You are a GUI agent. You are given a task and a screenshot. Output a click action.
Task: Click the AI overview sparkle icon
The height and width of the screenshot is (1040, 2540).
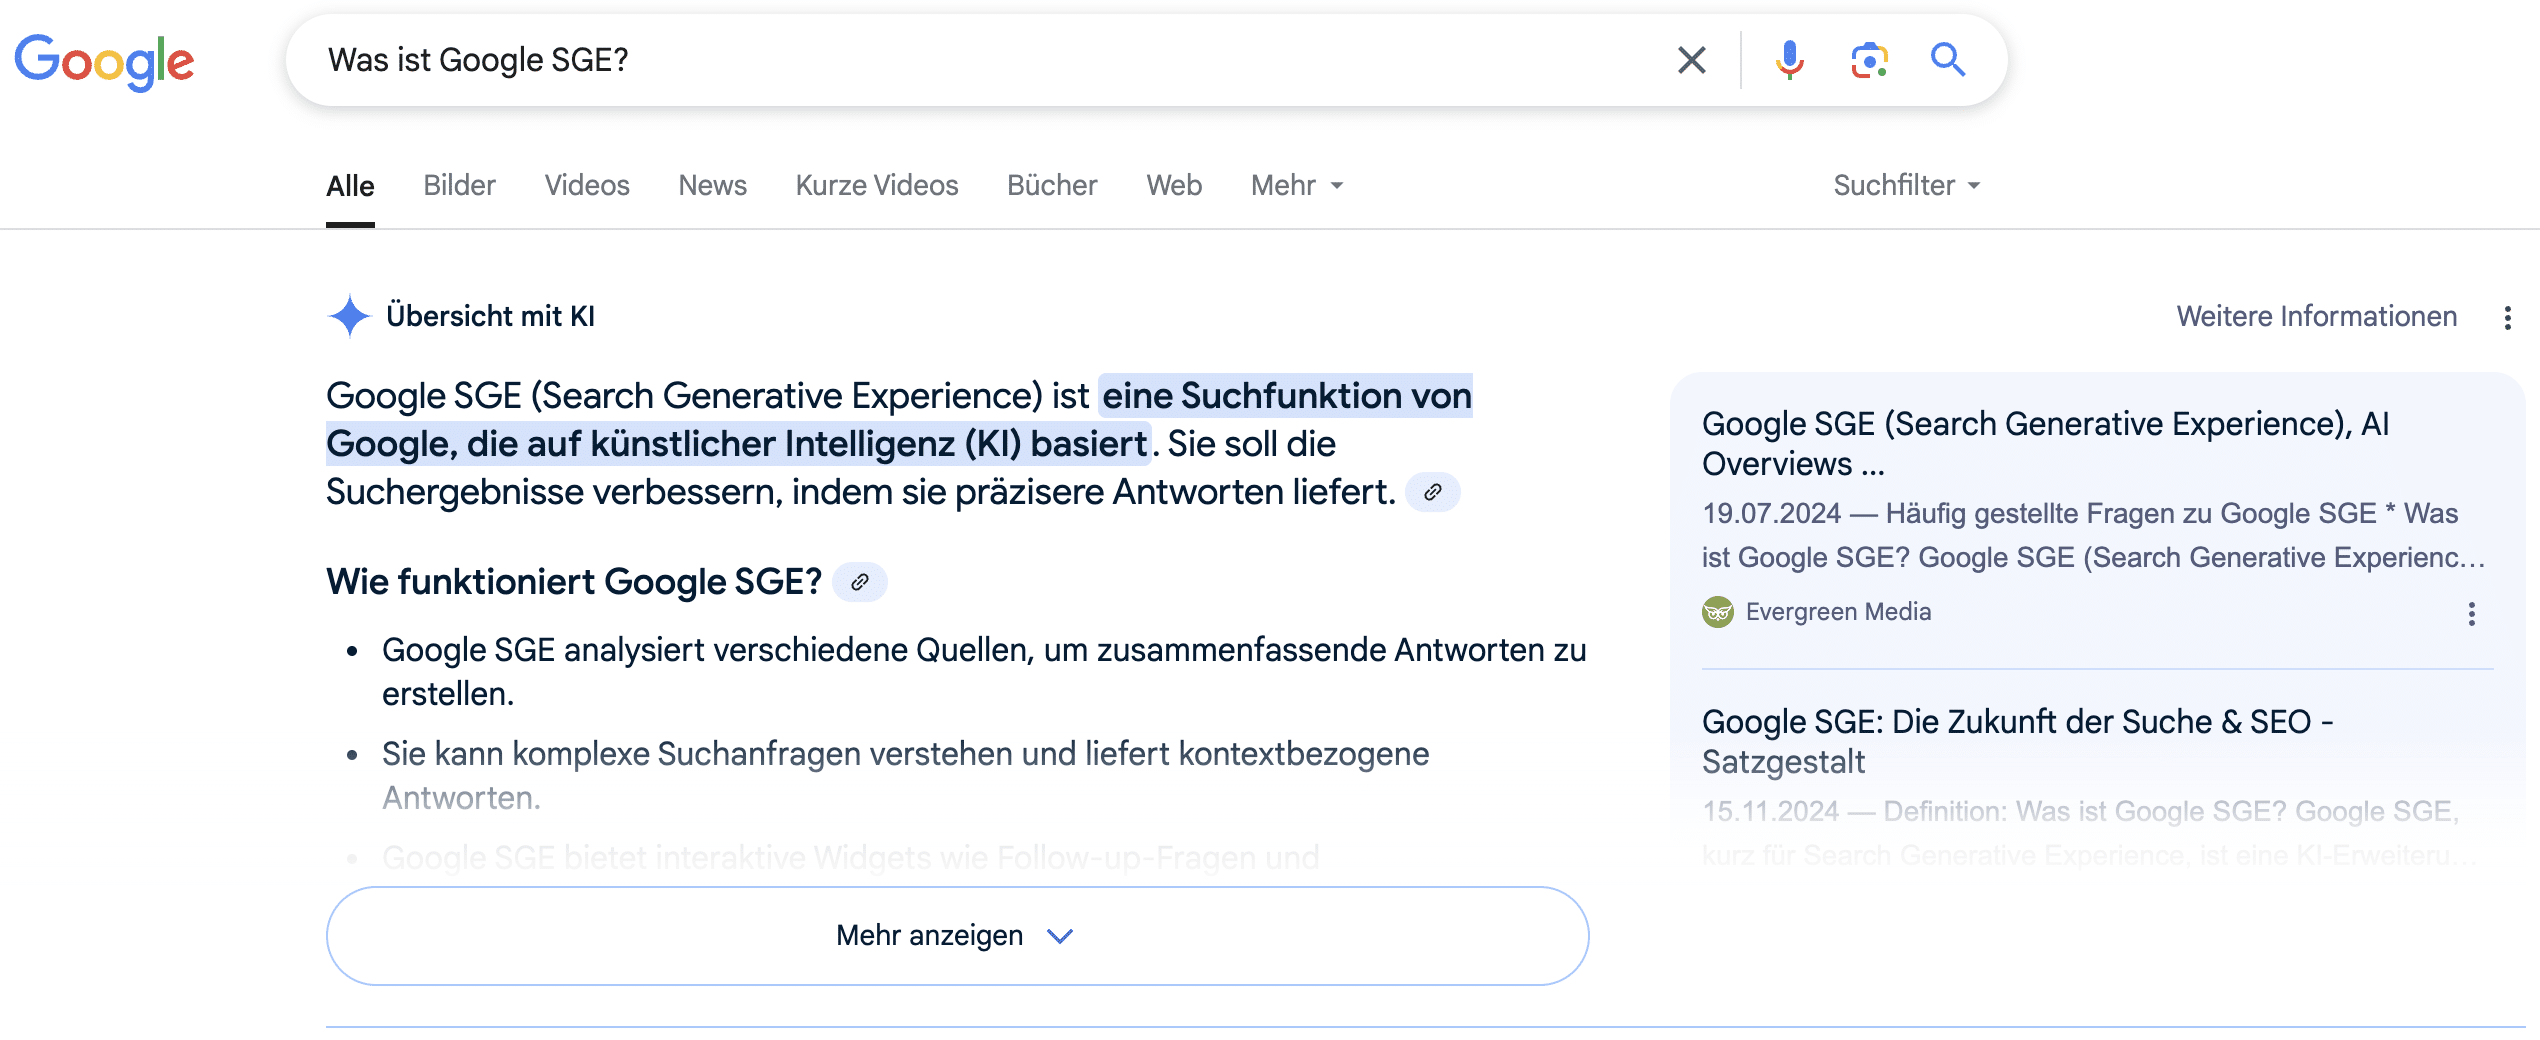coord(349,316)
